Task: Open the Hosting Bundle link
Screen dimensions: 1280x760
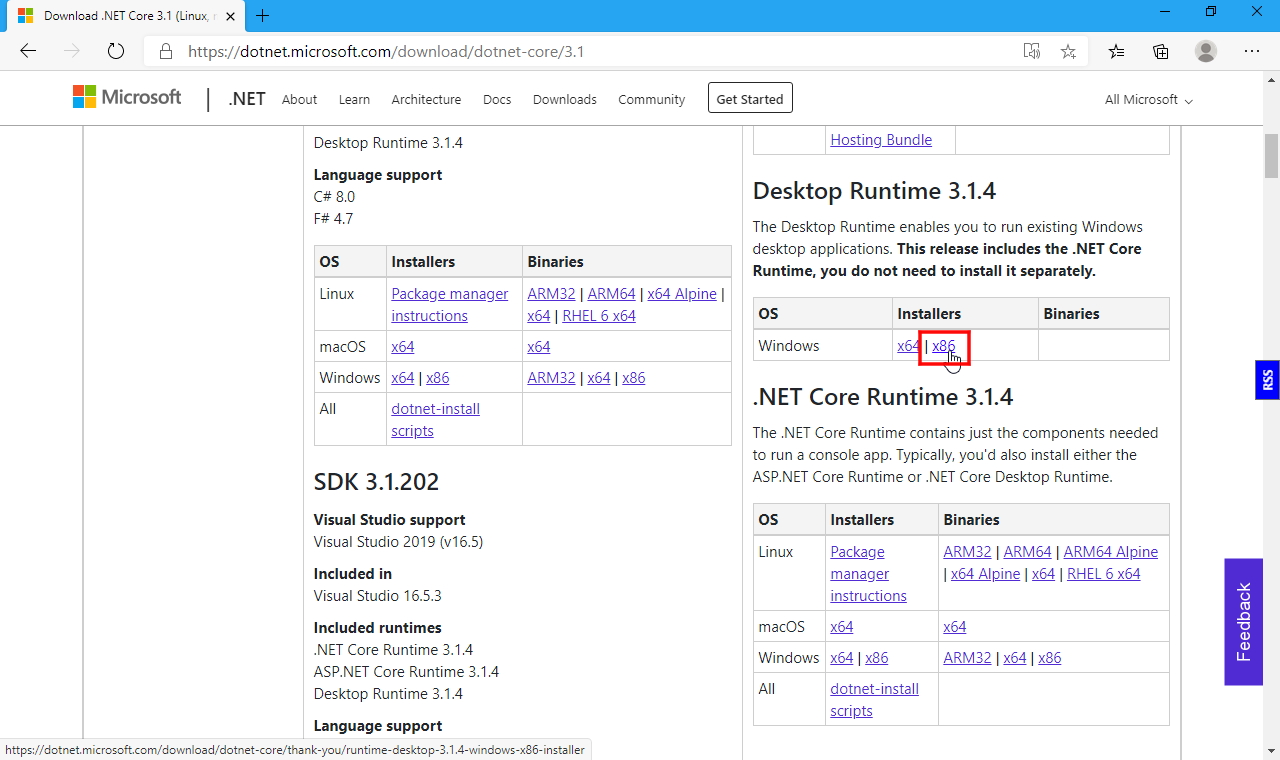Action: (x=881, y=140)
